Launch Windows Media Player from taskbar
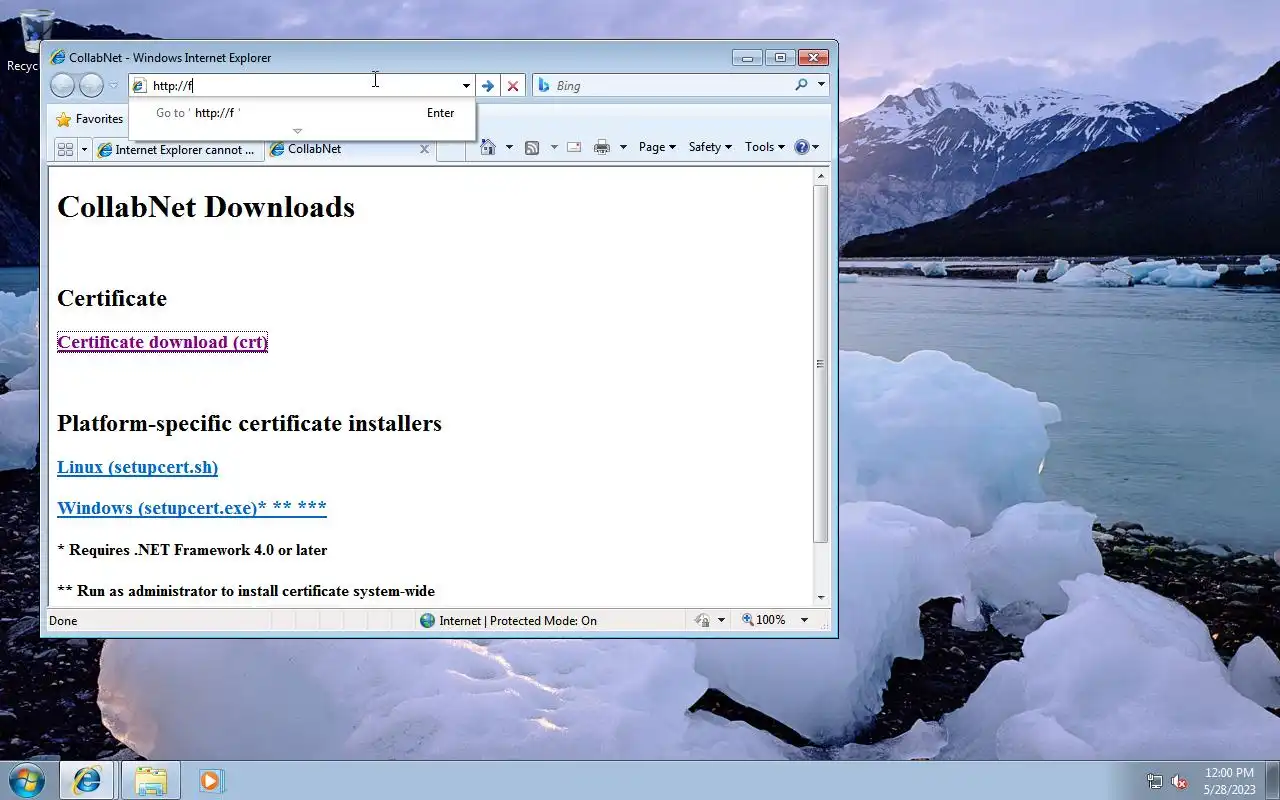The height and width of the screenshot is (800, 1280). (210, 780)
